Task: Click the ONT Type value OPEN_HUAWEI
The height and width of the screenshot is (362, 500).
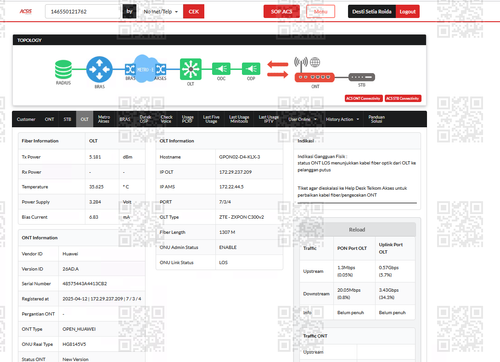Action: 79,329
